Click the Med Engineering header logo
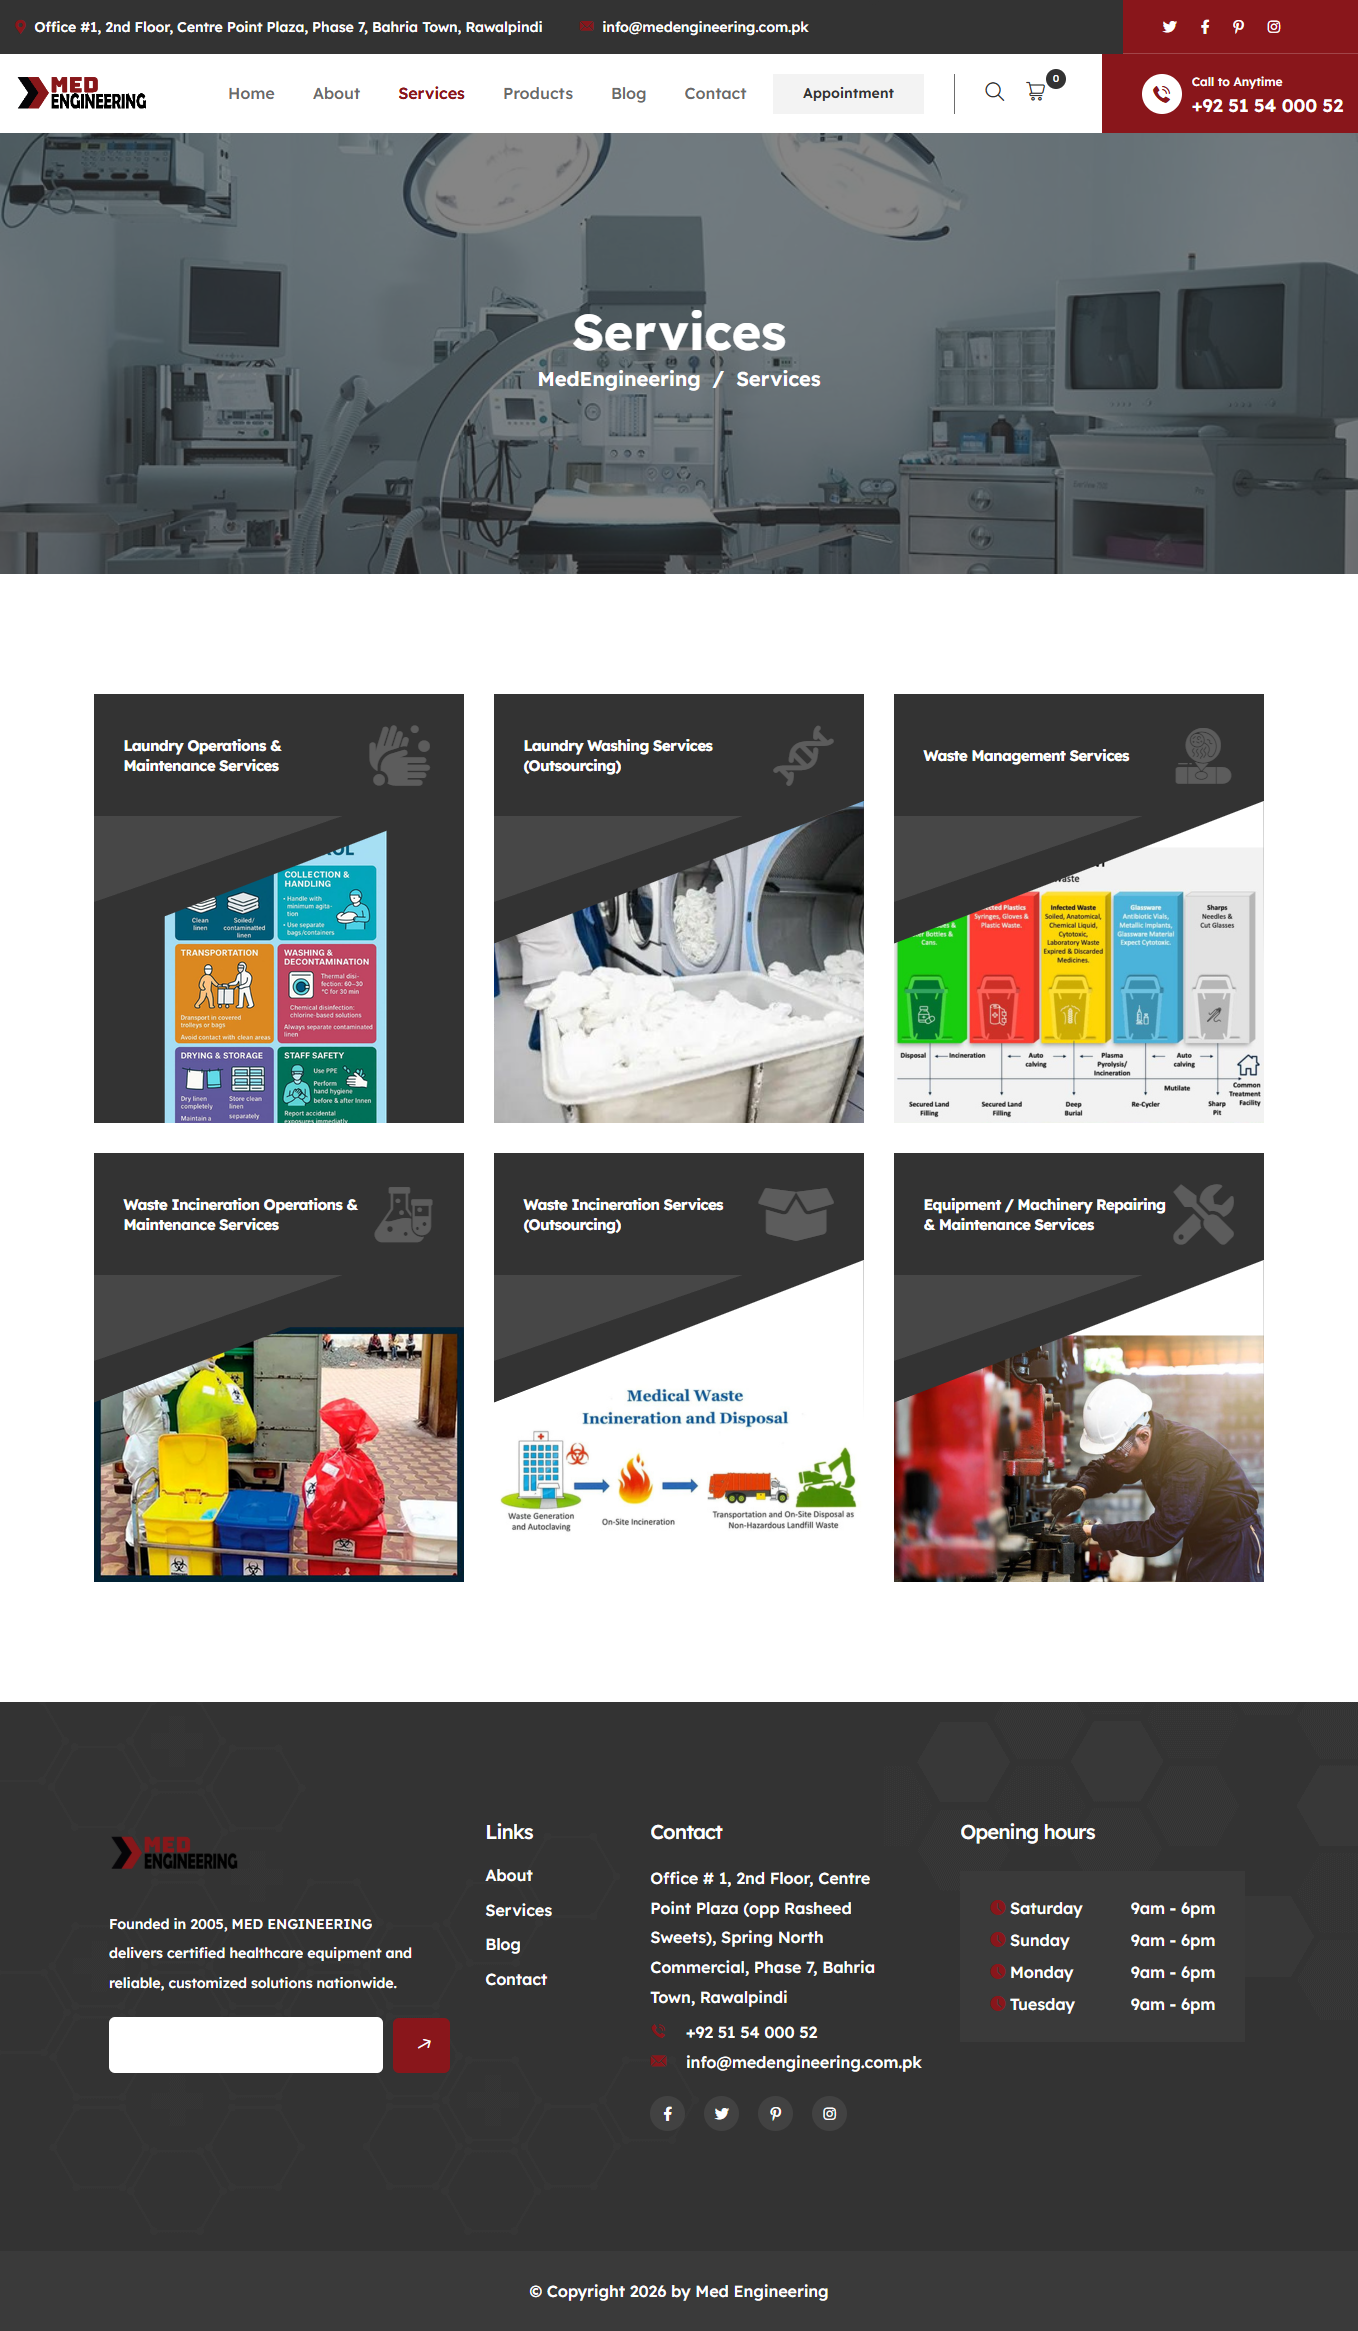The width and height of the screenshot is (1358, 2331). pos(82,93)
